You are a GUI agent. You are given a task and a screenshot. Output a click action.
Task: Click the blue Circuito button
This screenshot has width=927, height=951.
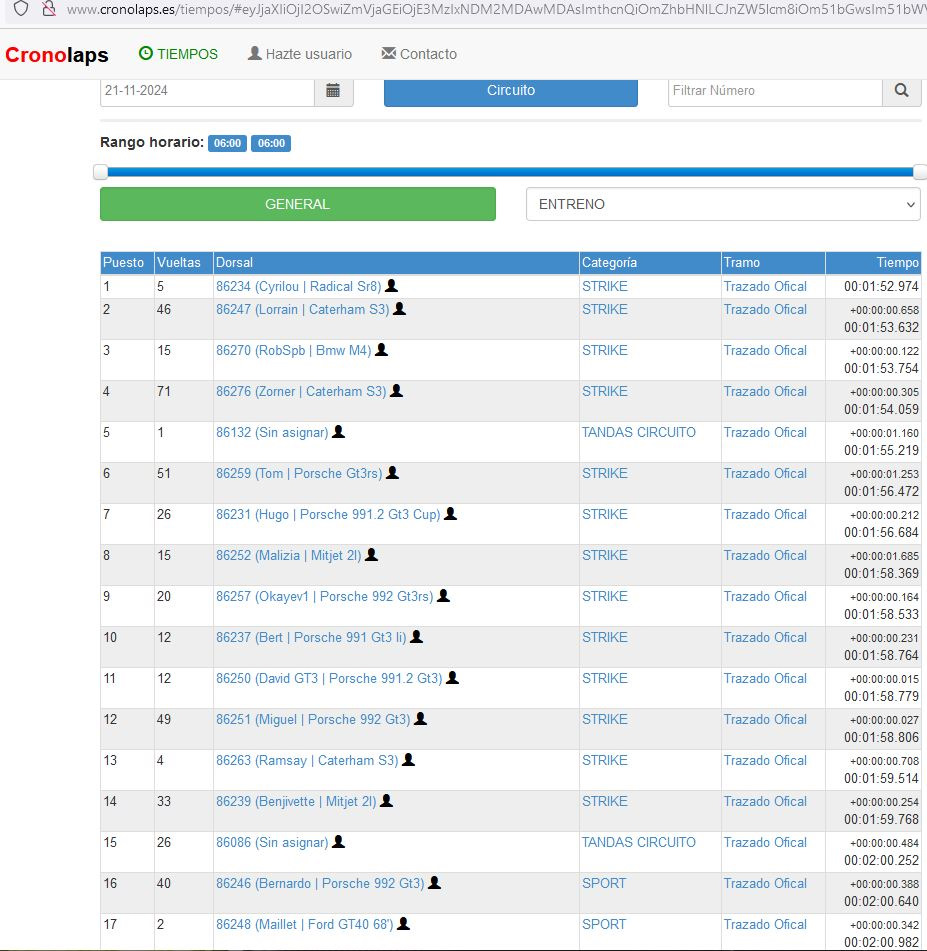511,91
